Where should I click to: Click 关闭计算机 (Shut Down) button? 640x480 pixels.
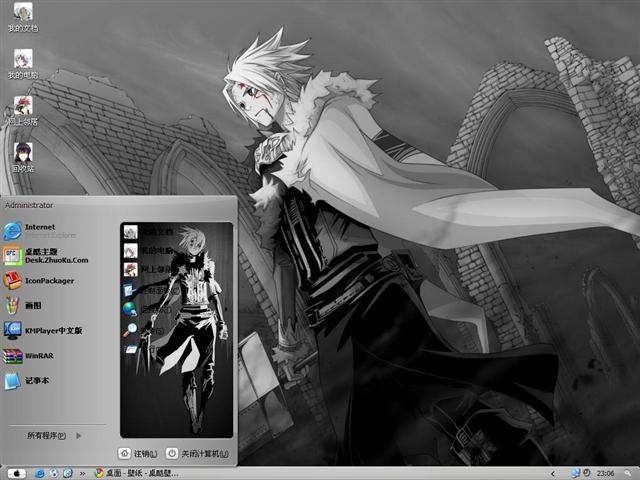pyautogui.click(x=197, y=453)
